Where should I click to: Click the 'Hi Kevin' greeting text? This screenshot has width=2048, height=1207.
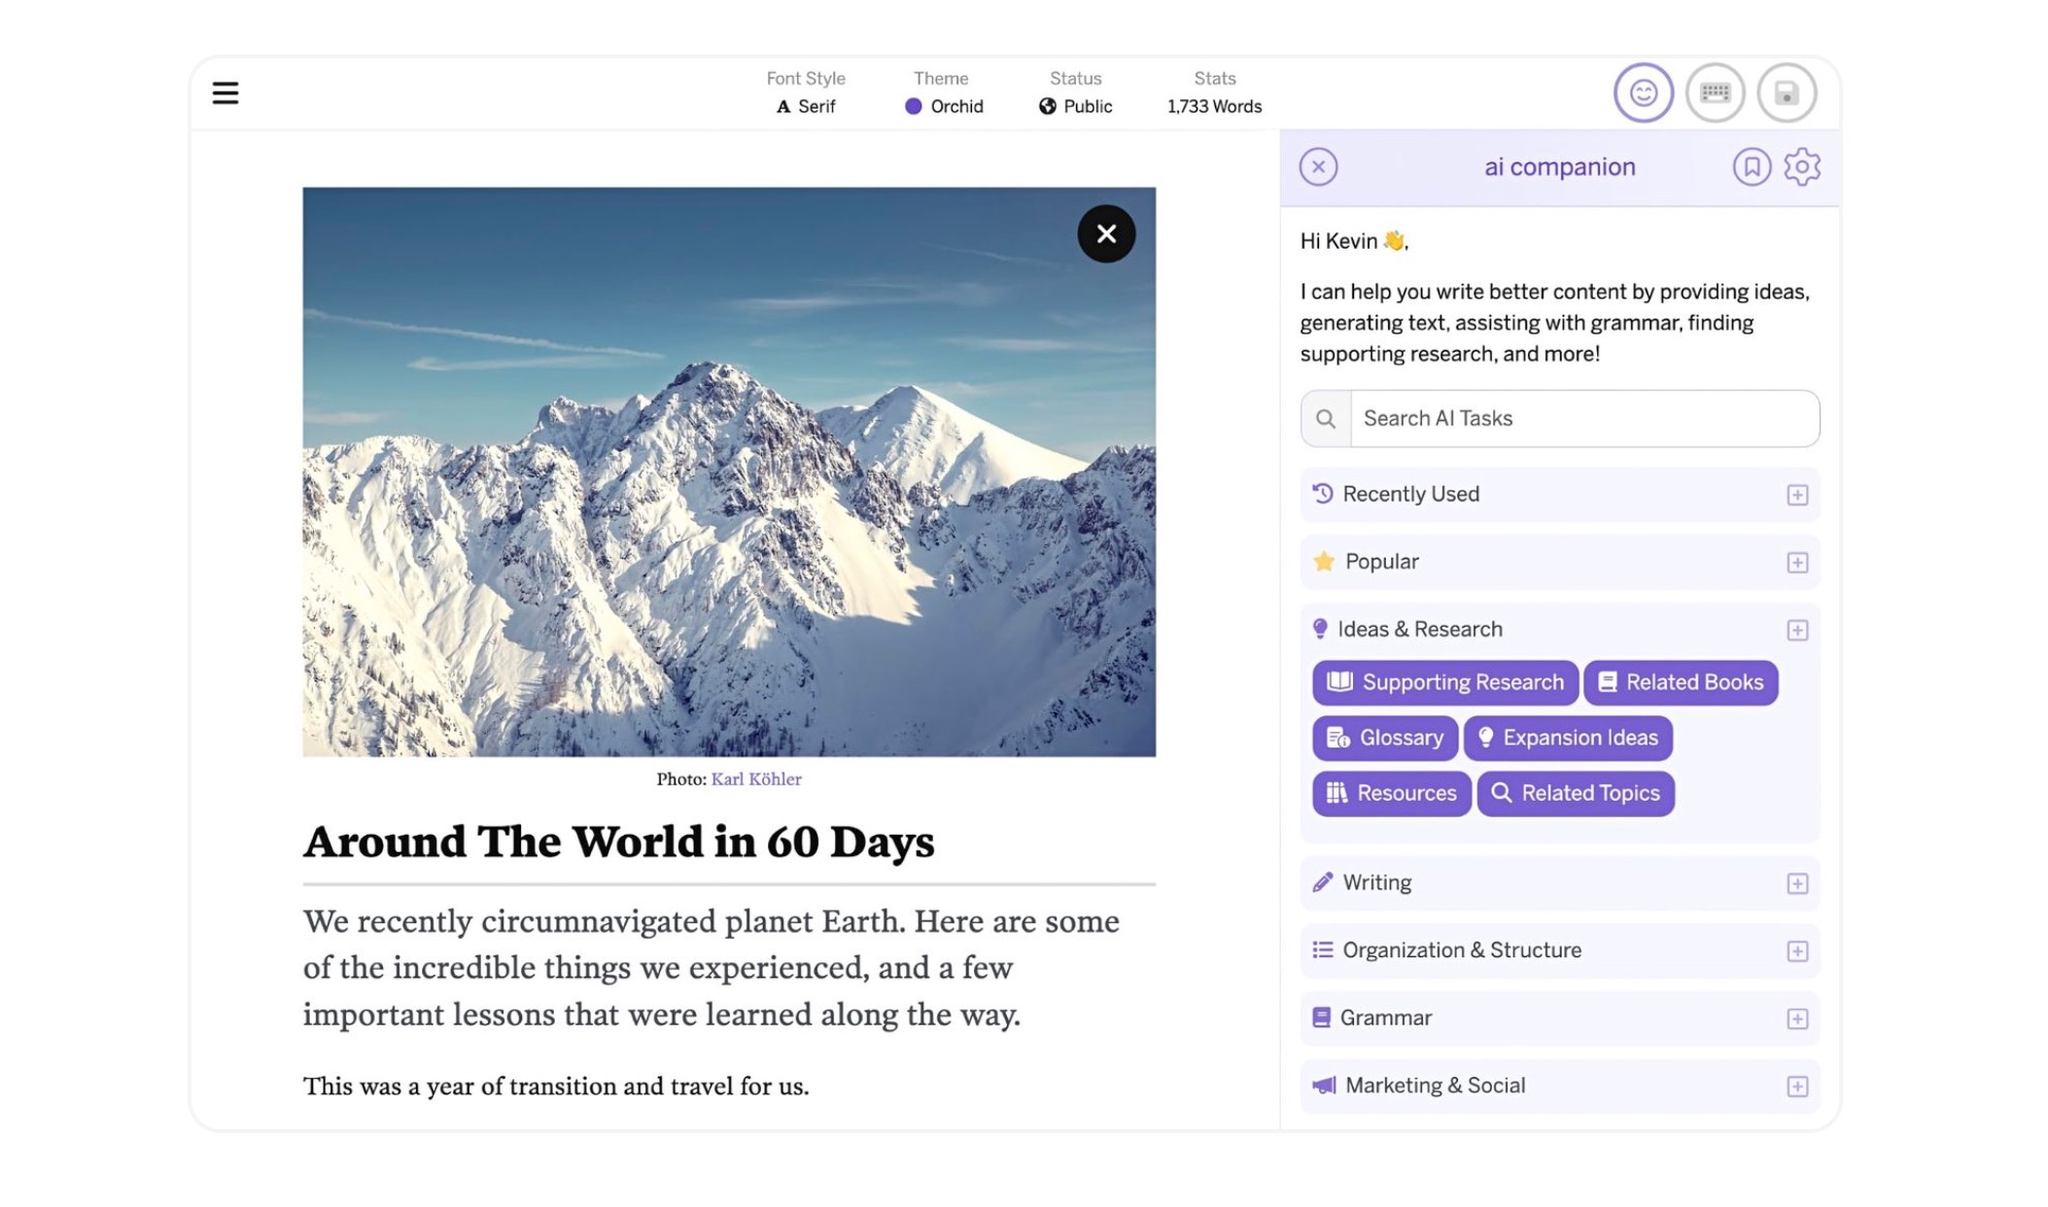coord(1354,241)
